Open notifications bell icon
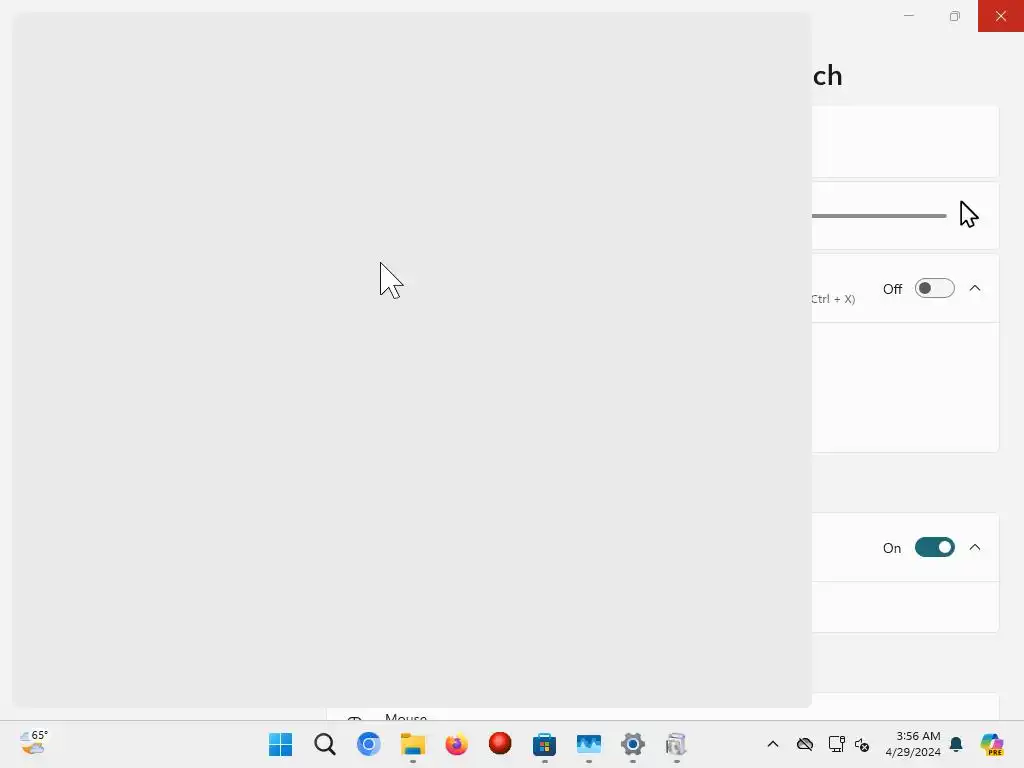This screenshot has width=1024, height=768. tap(956, 744)
